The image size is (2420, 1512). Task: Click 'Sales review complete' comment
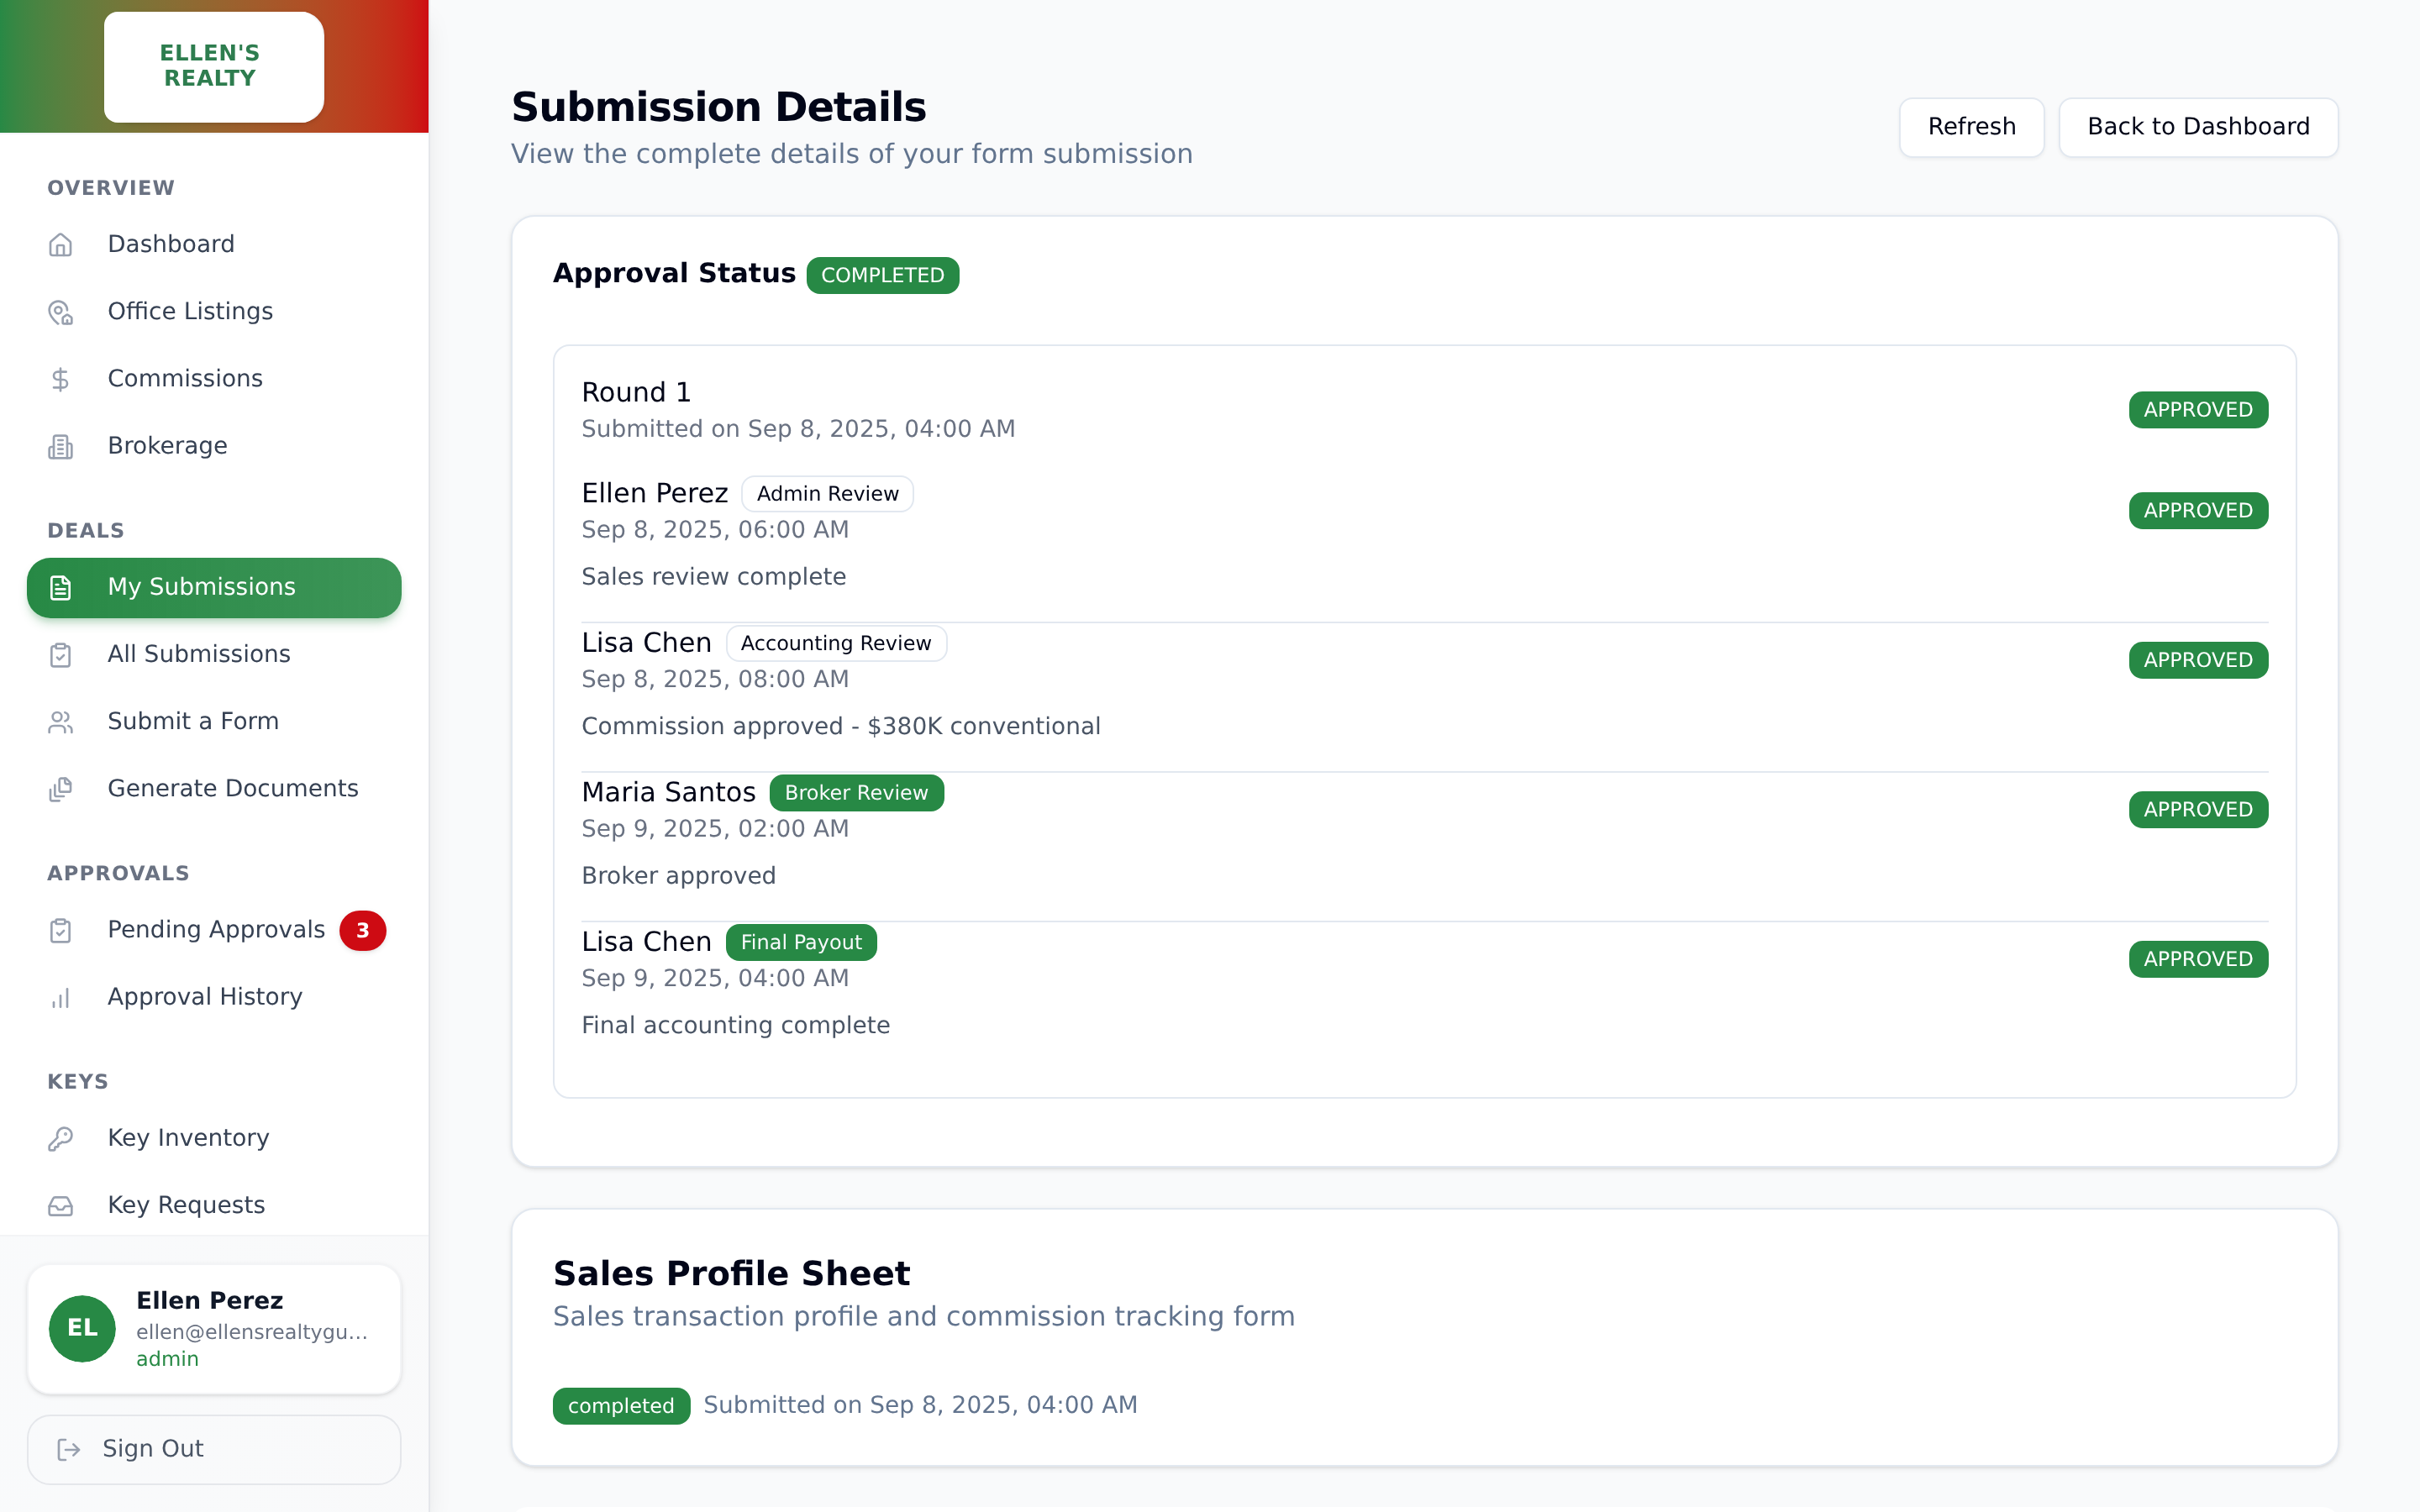[x=713, y=577]
